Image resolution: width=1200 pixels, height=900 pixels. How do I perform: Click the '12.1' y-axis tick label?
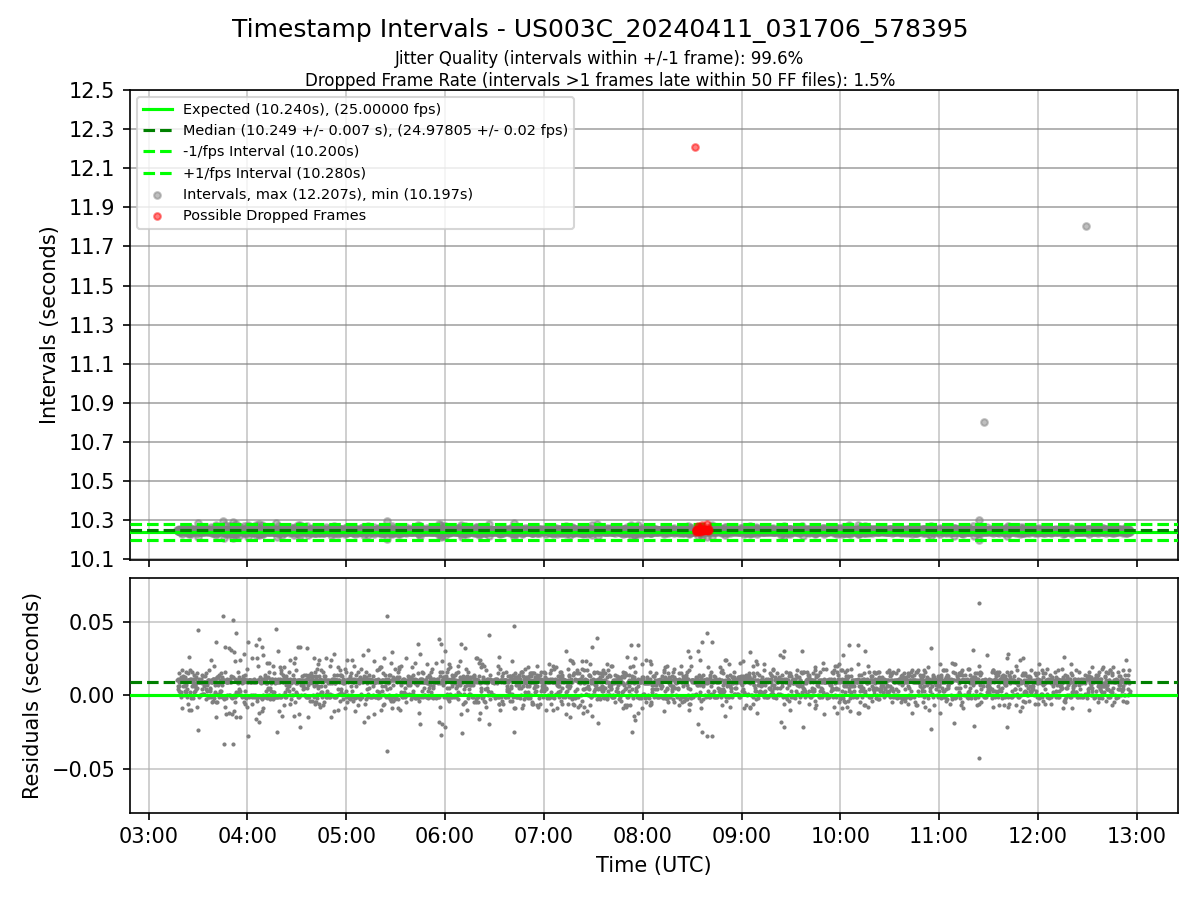[x=92, y=169]
